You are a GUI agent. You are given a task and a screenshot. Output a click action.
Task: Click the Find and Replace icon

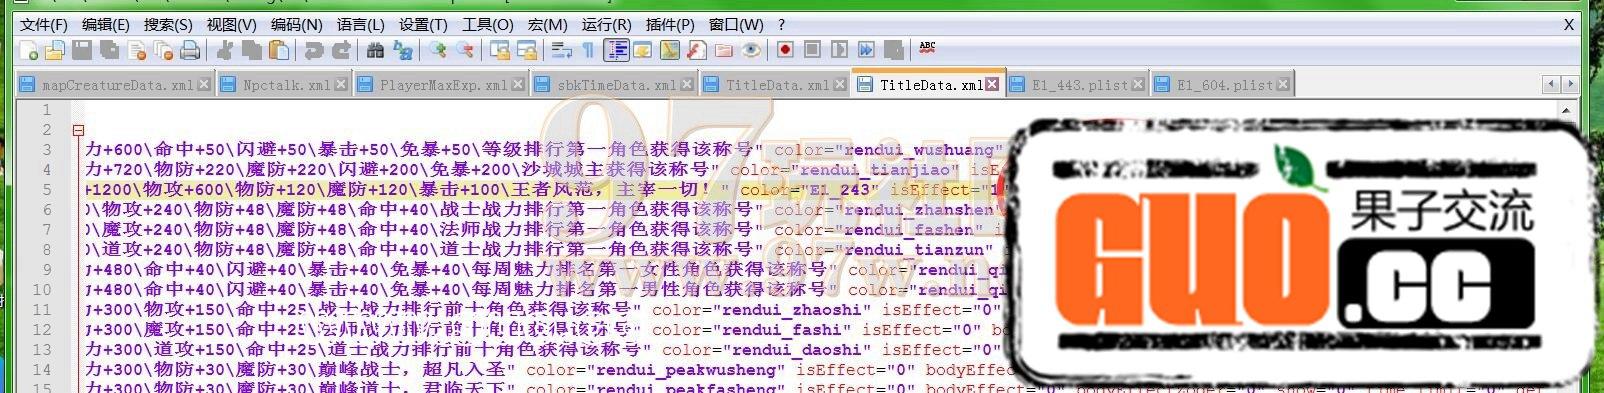point(403,49)
